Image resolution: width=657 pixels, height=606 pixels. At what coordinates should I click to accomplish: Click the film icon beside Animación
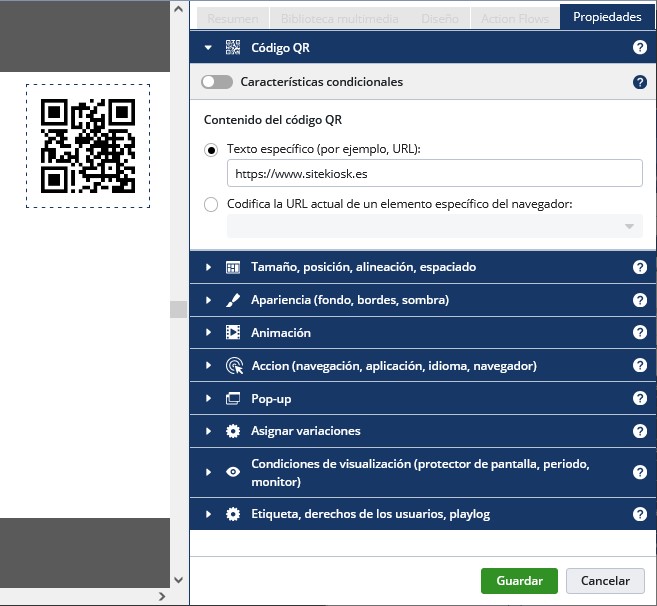233,333
